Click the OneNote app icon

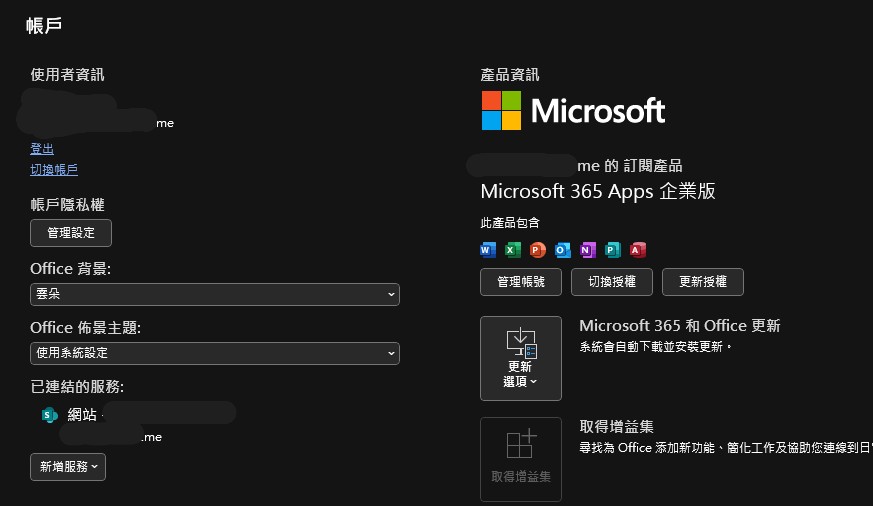pos(588,250)
